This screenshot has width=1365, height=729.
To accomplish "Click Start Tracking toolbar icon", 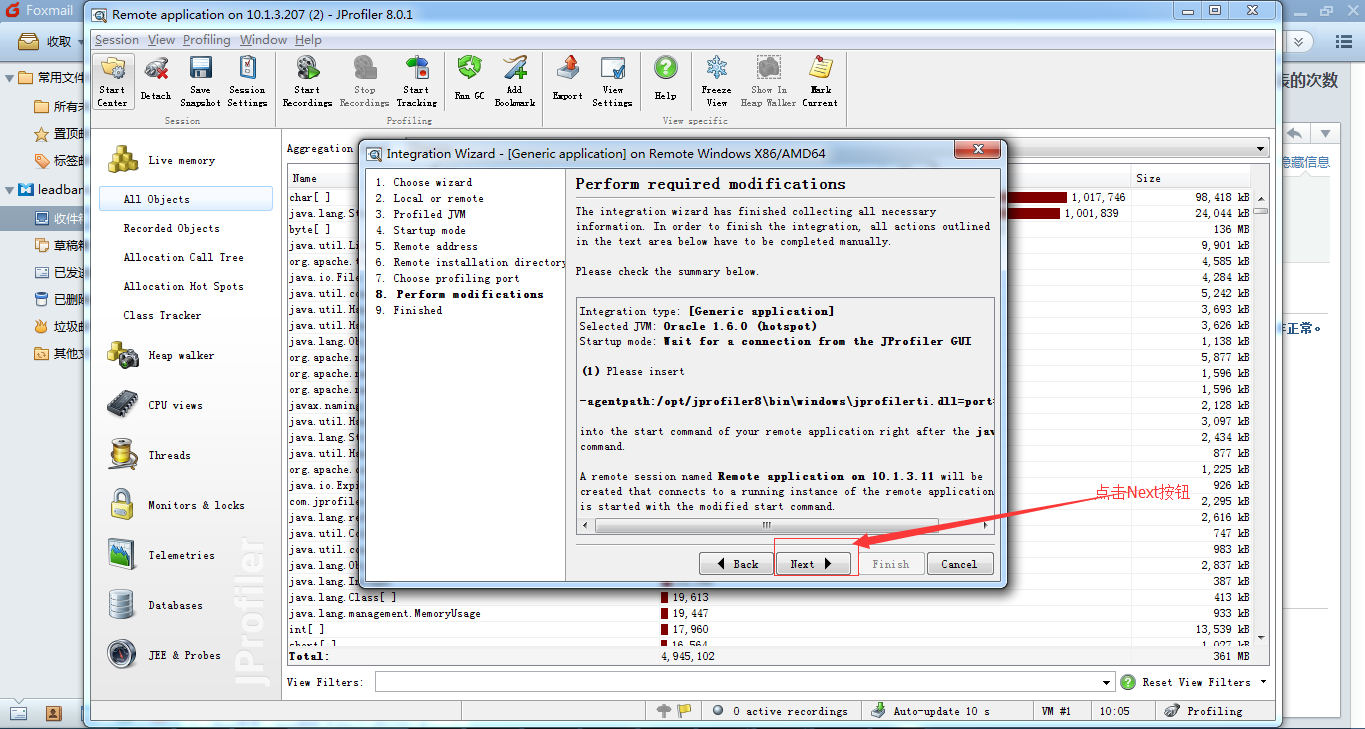I will click(x=416, y=80).
